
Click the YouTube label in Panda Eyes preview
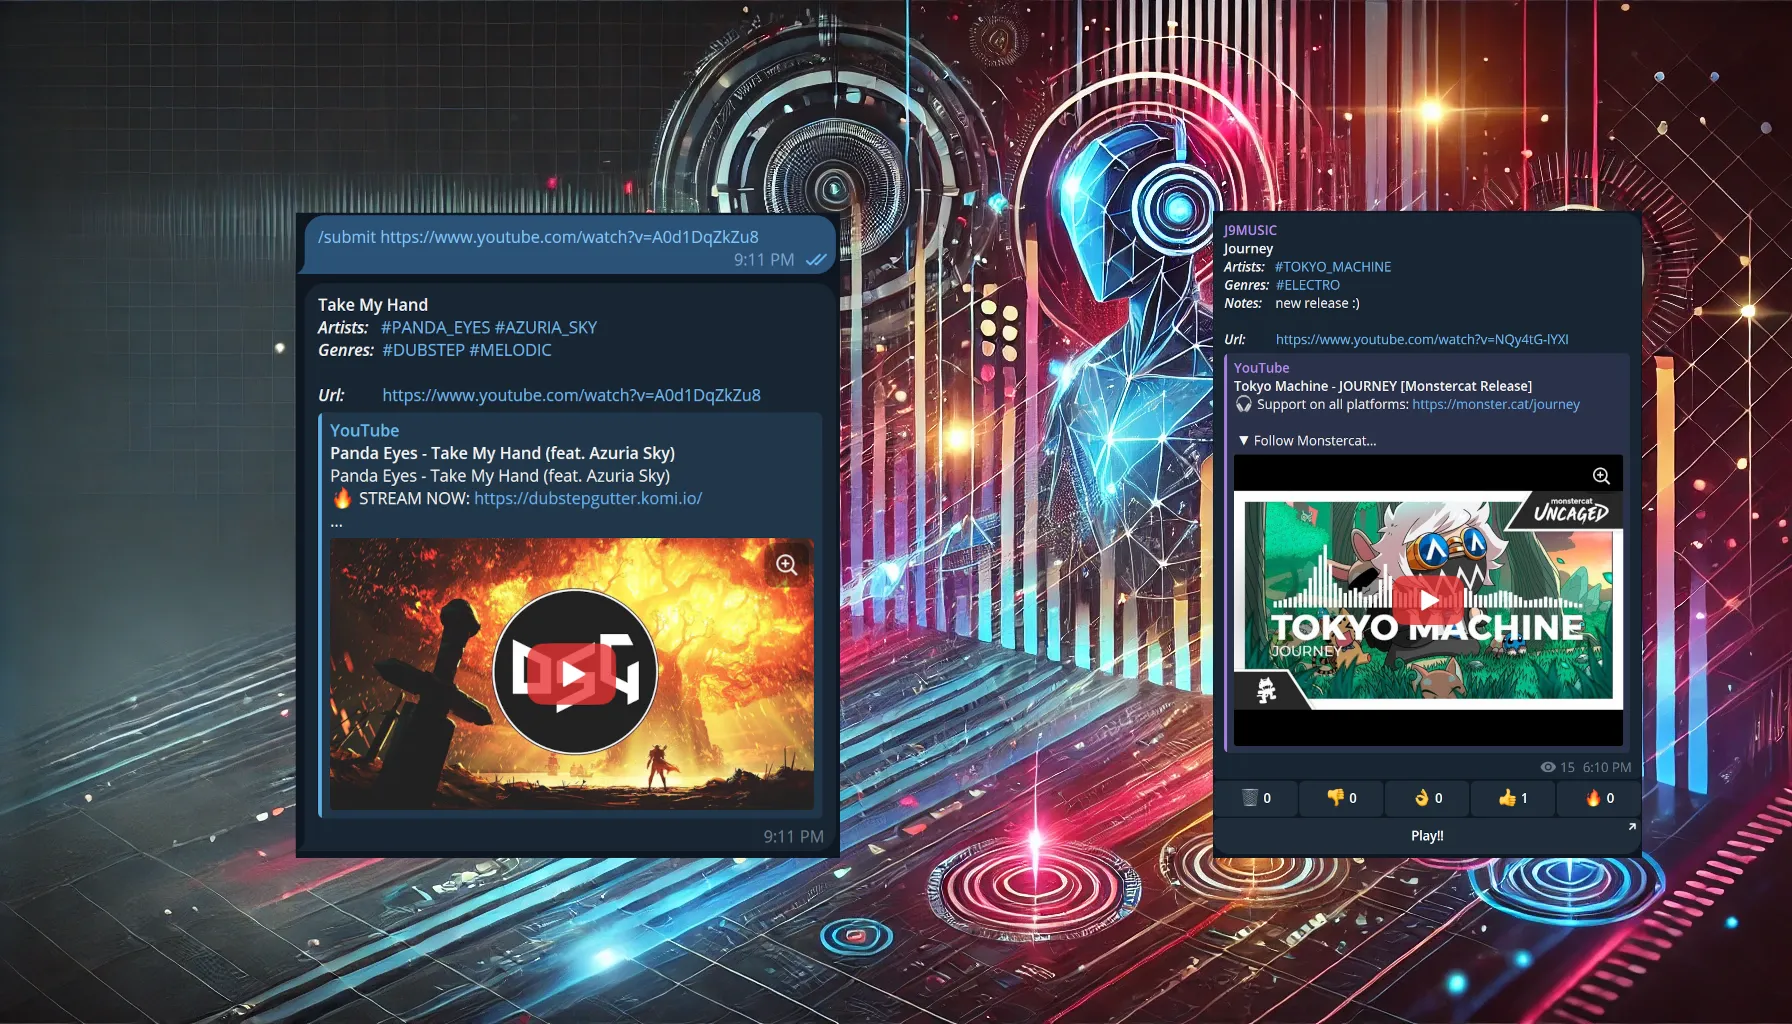(364, 430)
